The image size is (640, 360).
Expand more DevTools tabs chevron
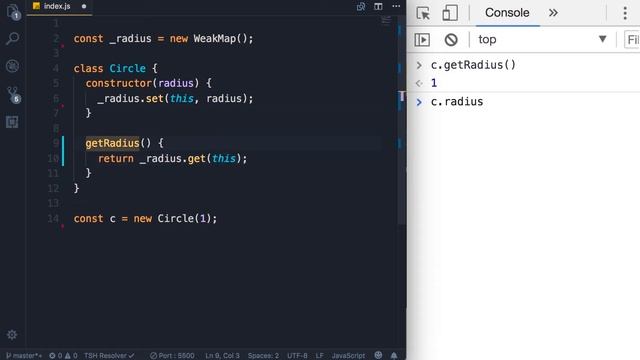(553, 13)
